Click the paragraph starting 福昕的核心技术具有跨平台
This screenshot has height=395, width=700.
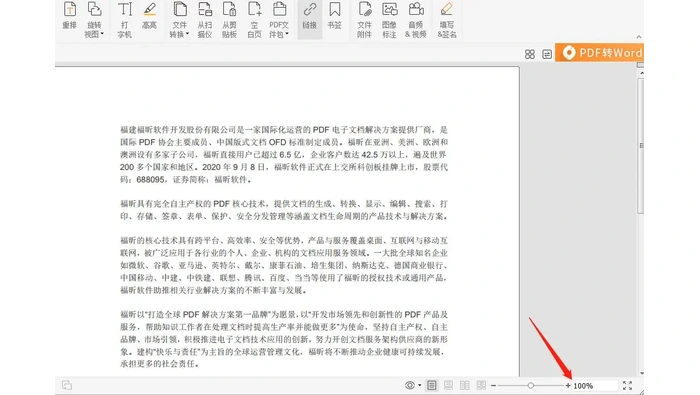284,265
